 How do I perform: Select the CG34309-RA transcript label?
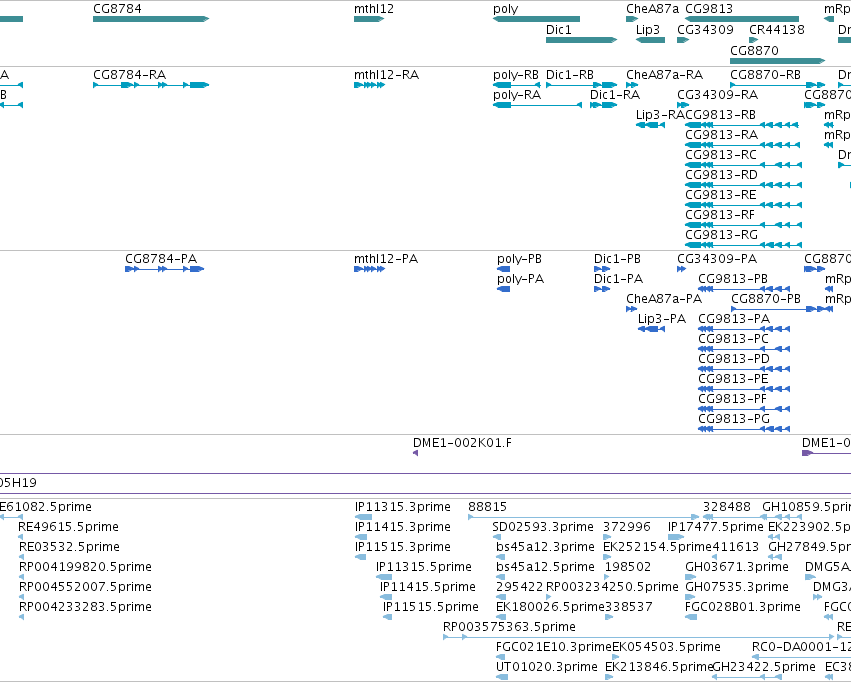717,95
